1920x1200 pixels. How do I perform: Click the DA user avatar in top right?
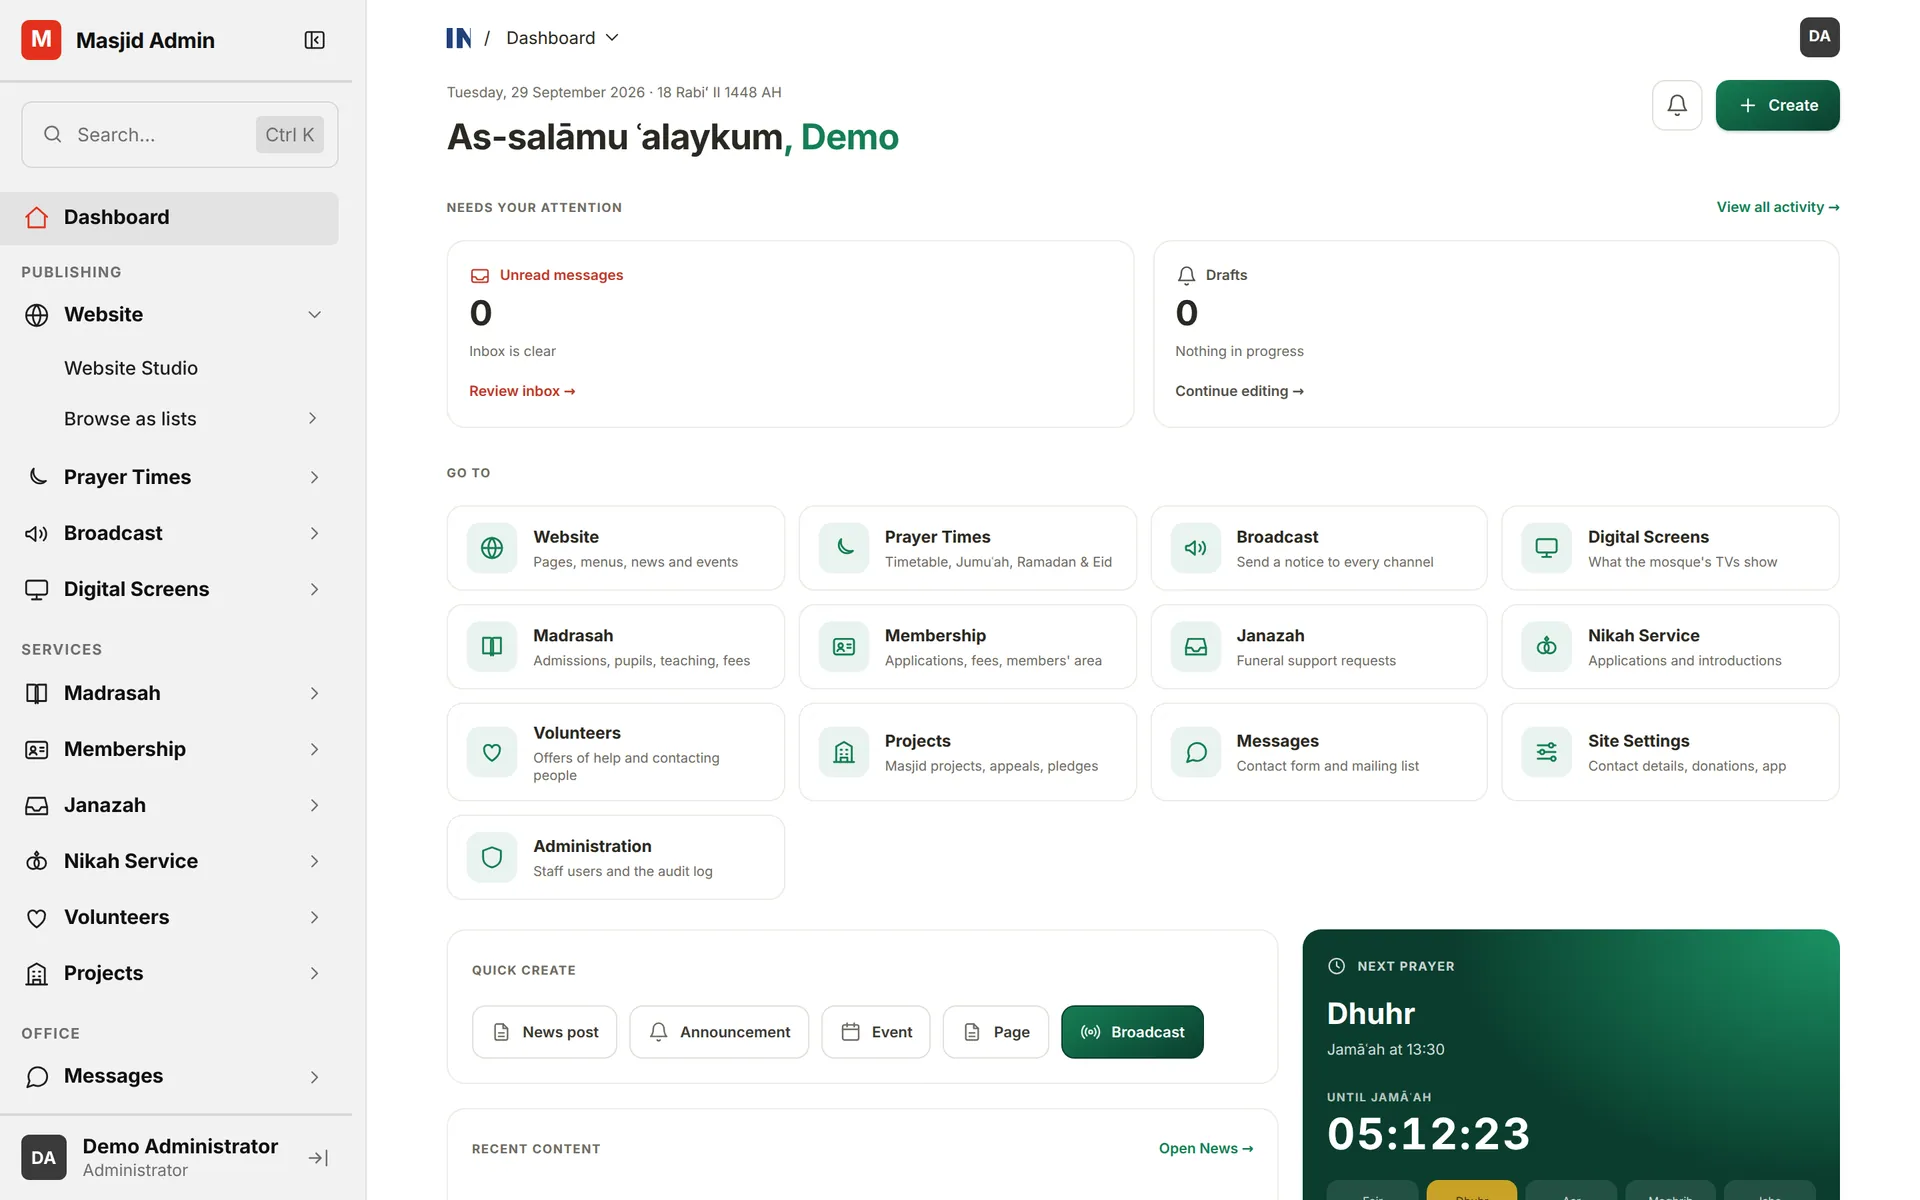tap(1819, 37)
